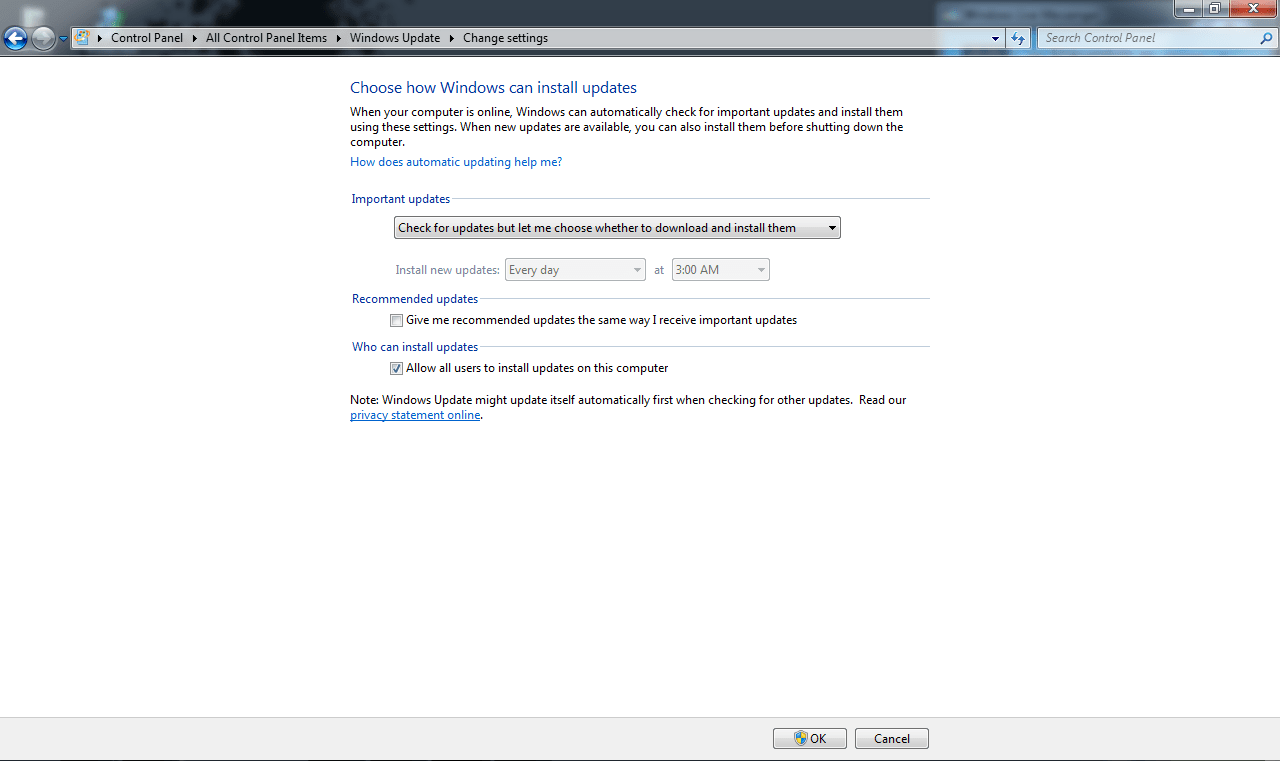Screen dimensions: 1280x761
Task: Minimize the Control Panel window
Action: 1188,8
